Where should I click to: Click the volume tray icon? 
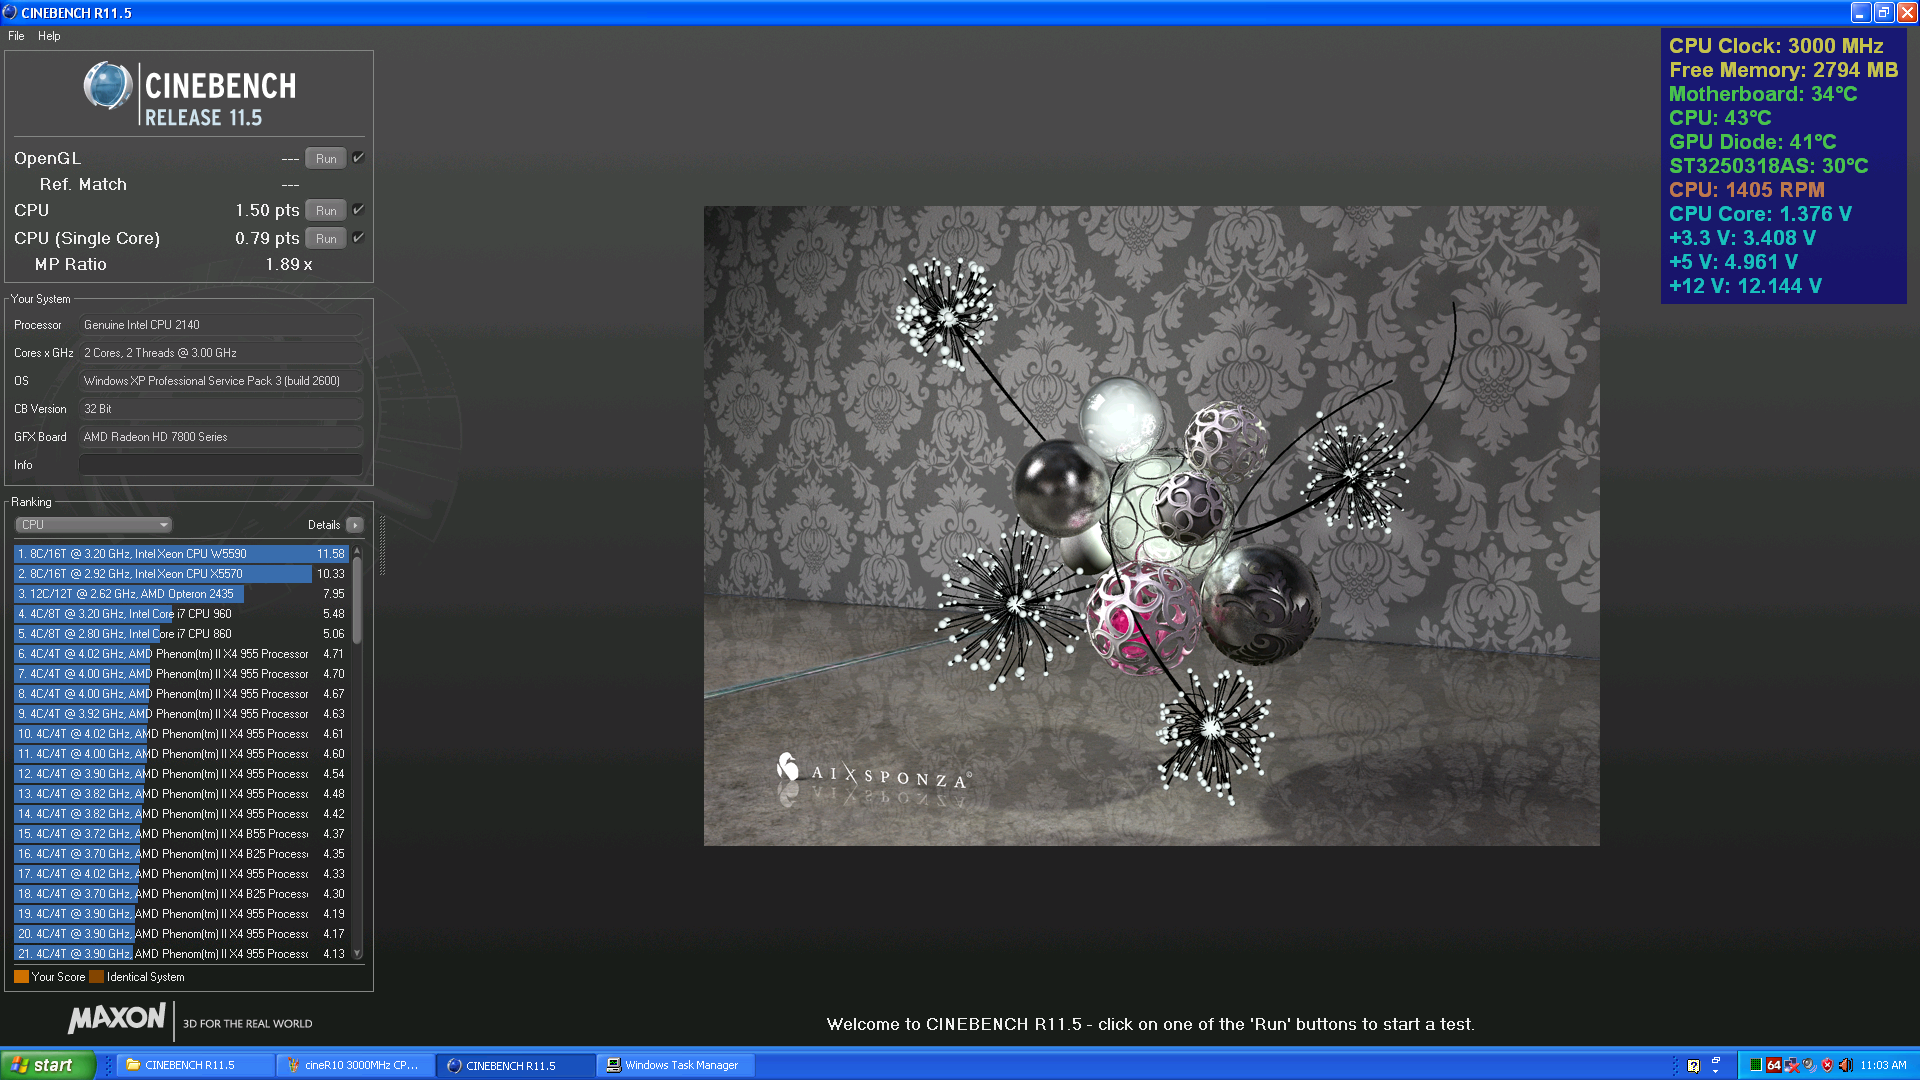[1845, 1065]
